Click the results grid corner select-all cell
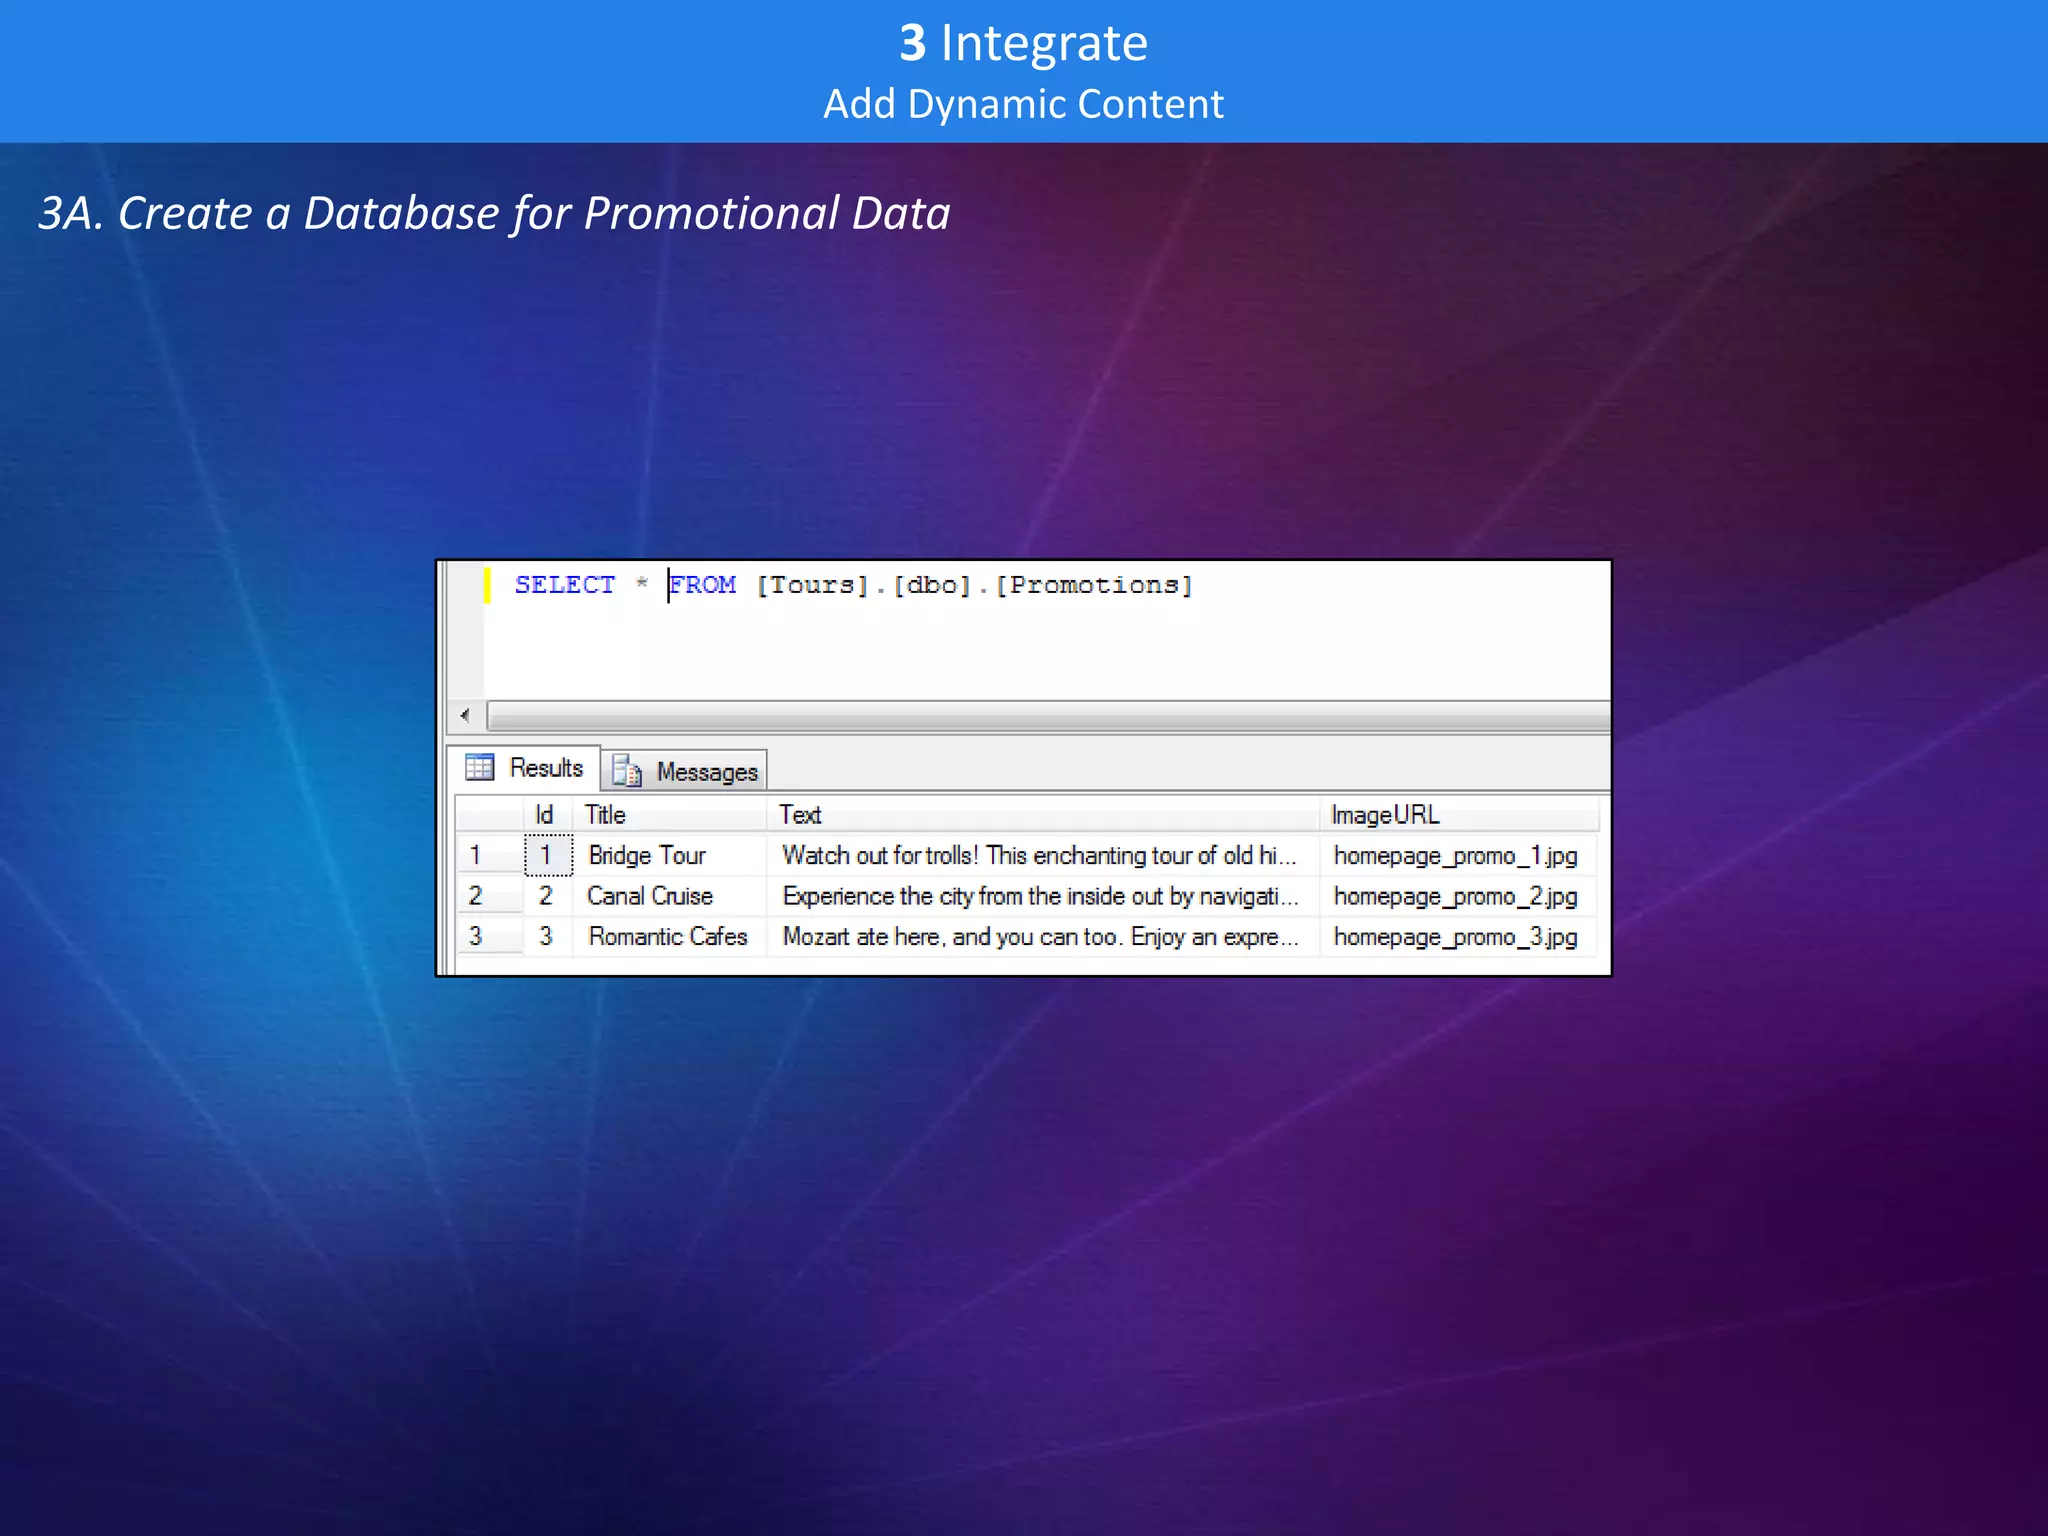This screenshot has height=1536, width=2048. [x=490, y=815]
